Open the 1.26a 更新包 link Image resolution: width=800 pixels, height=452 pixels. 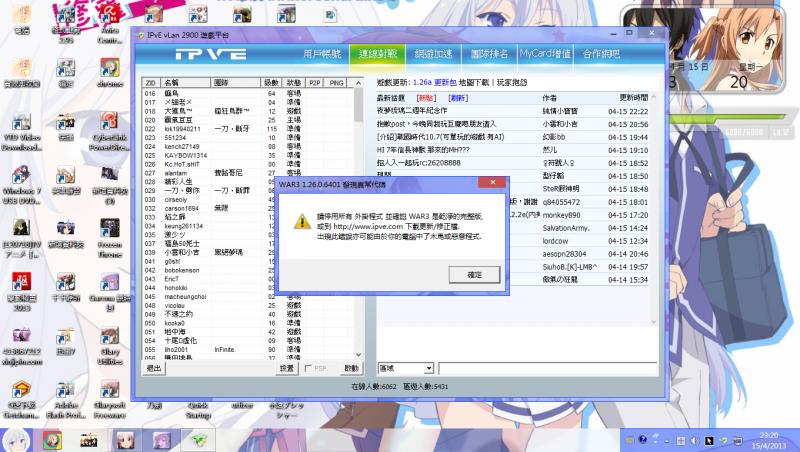pos(435,82)
